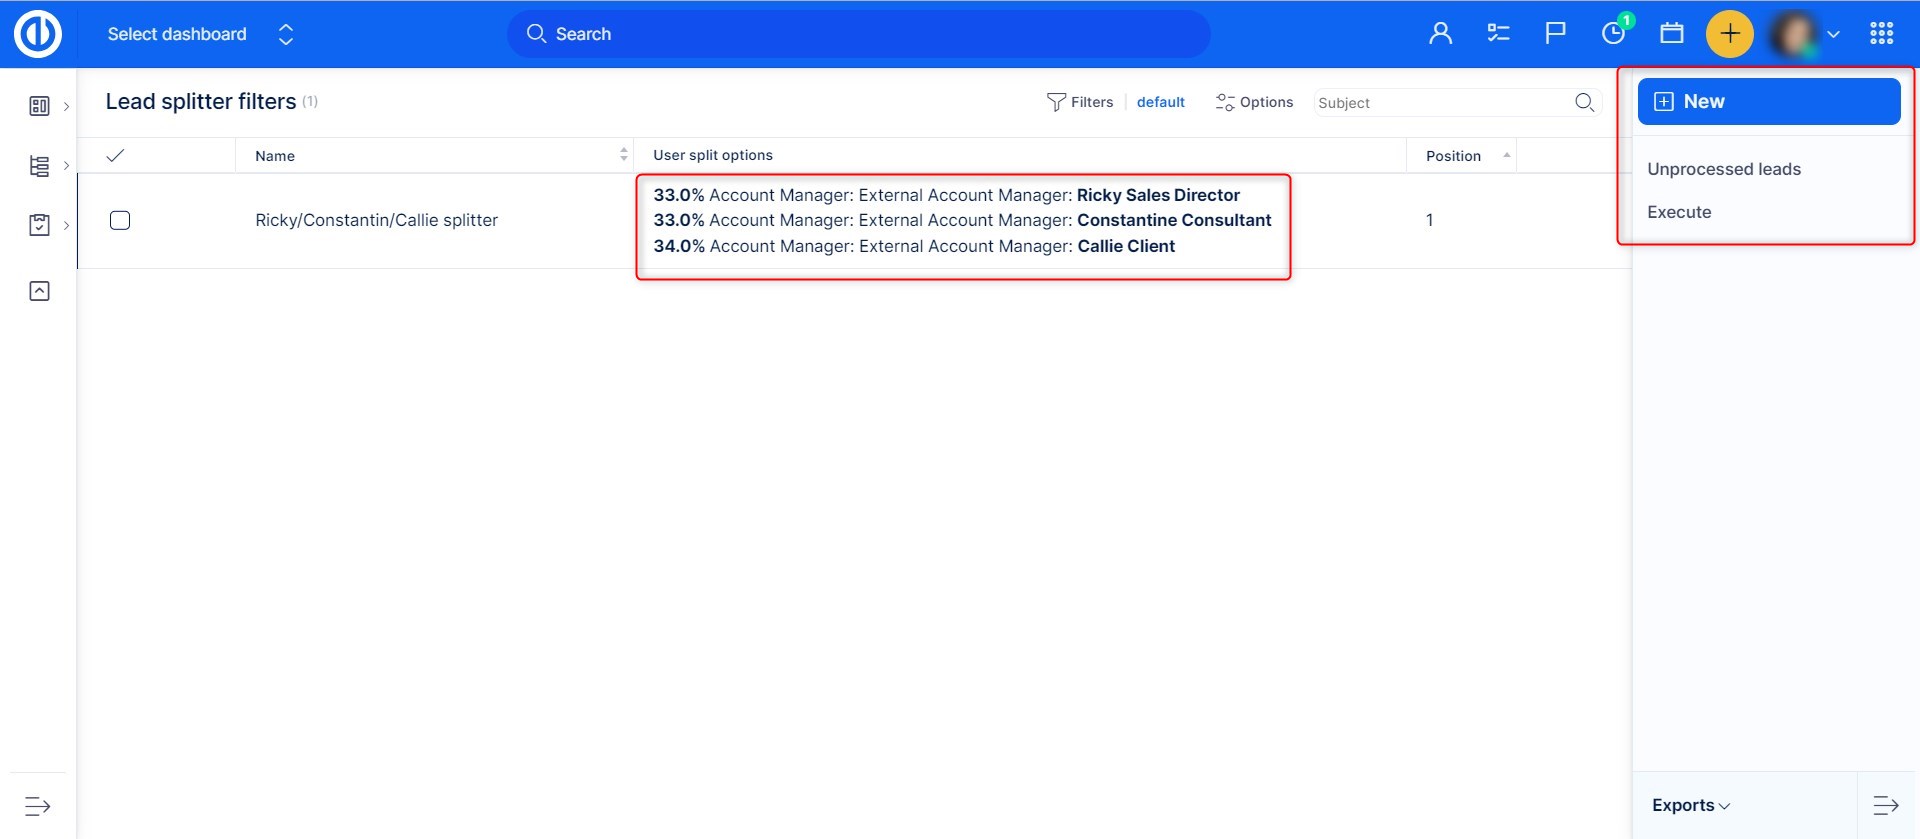This screenshot has height=839, width=1920.
Task: Click the flag icon in top bar
Action: 1555,34
